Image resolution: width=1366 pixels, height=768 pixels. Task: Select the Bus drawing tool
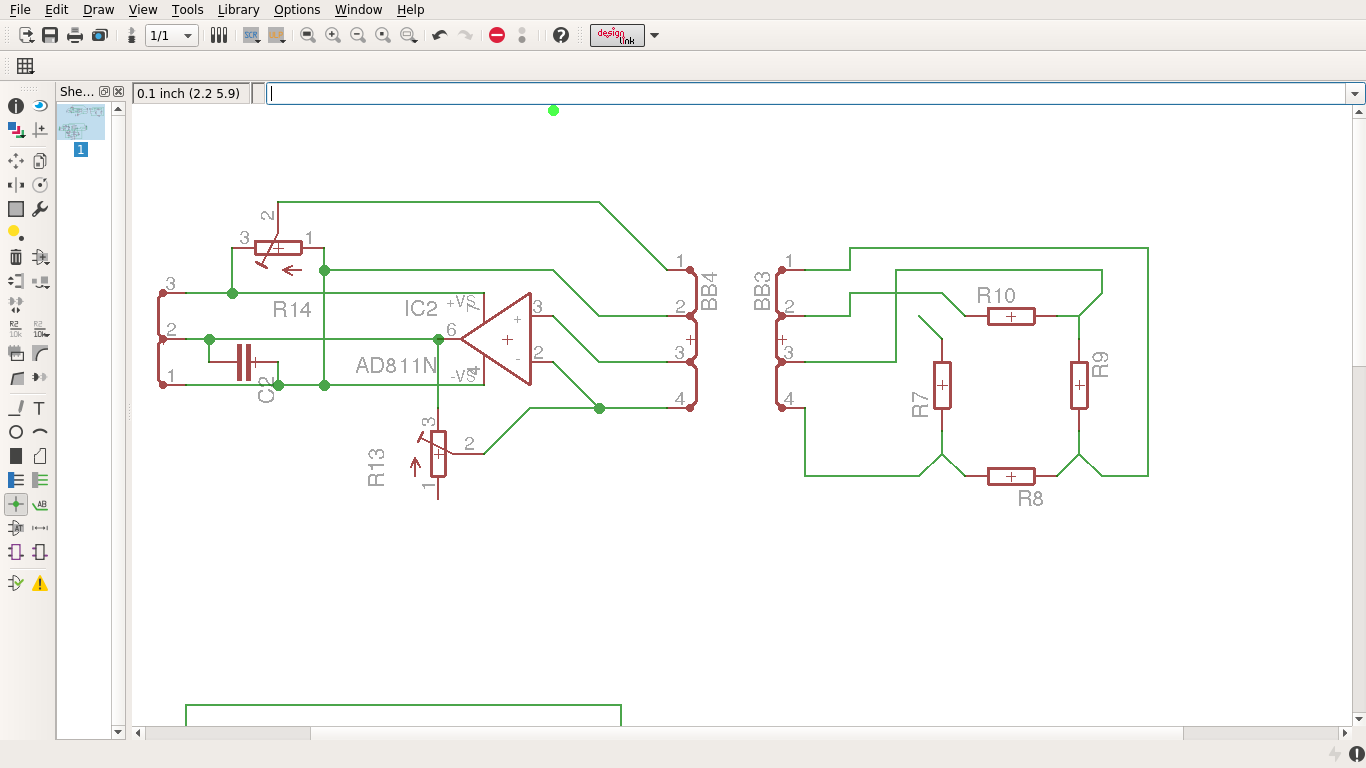tap(16, 480)
